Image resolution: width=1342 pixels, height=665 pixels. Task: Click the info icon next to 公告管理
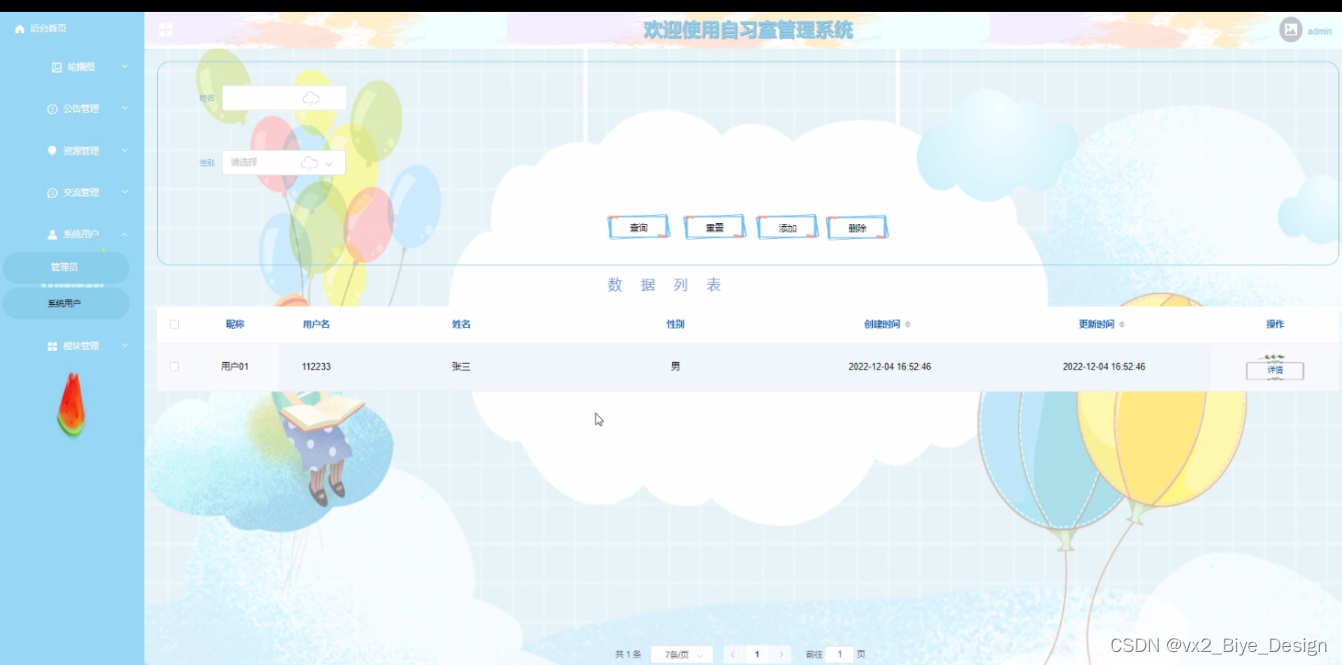(x=52, y=109)
